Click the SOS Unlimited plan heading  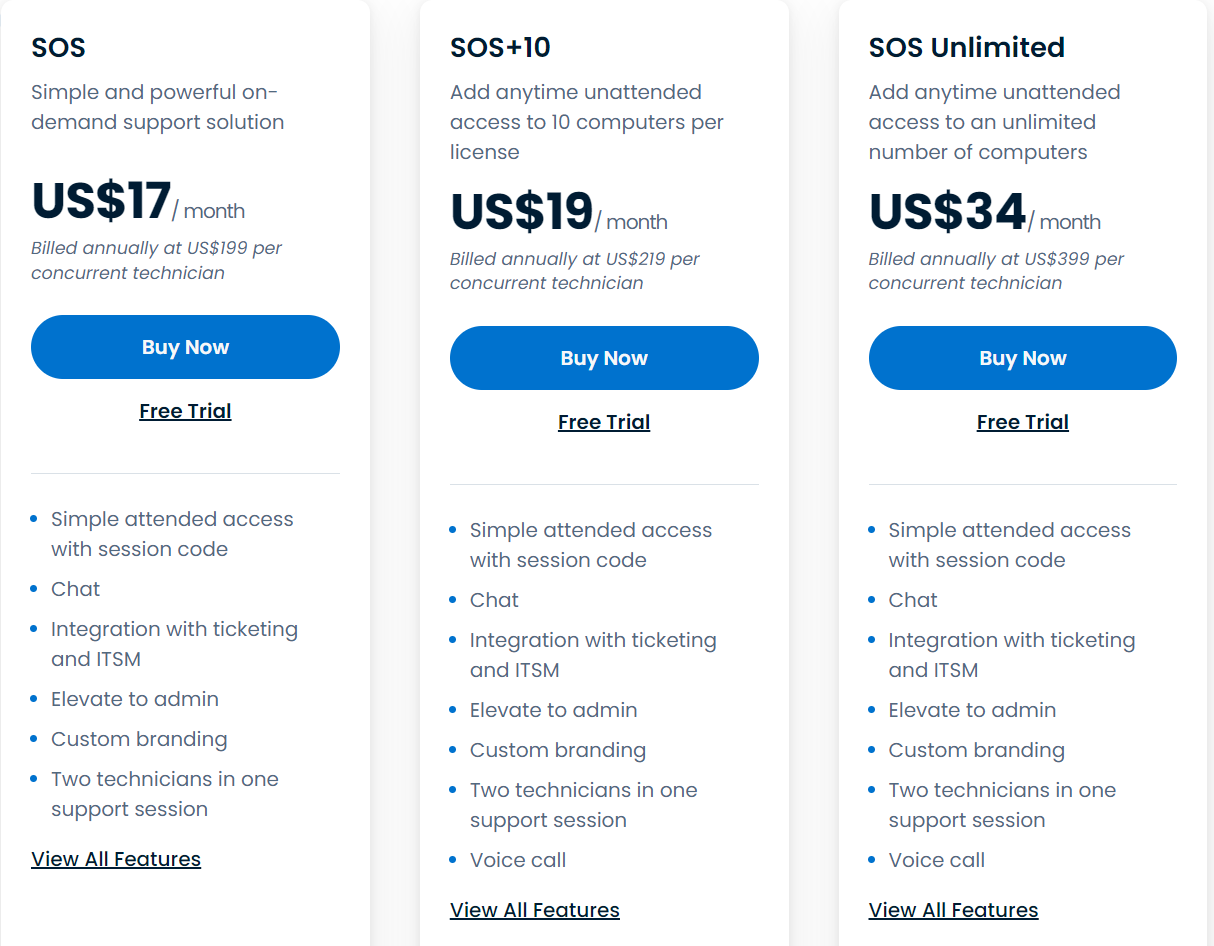click(x=966, y=47)
